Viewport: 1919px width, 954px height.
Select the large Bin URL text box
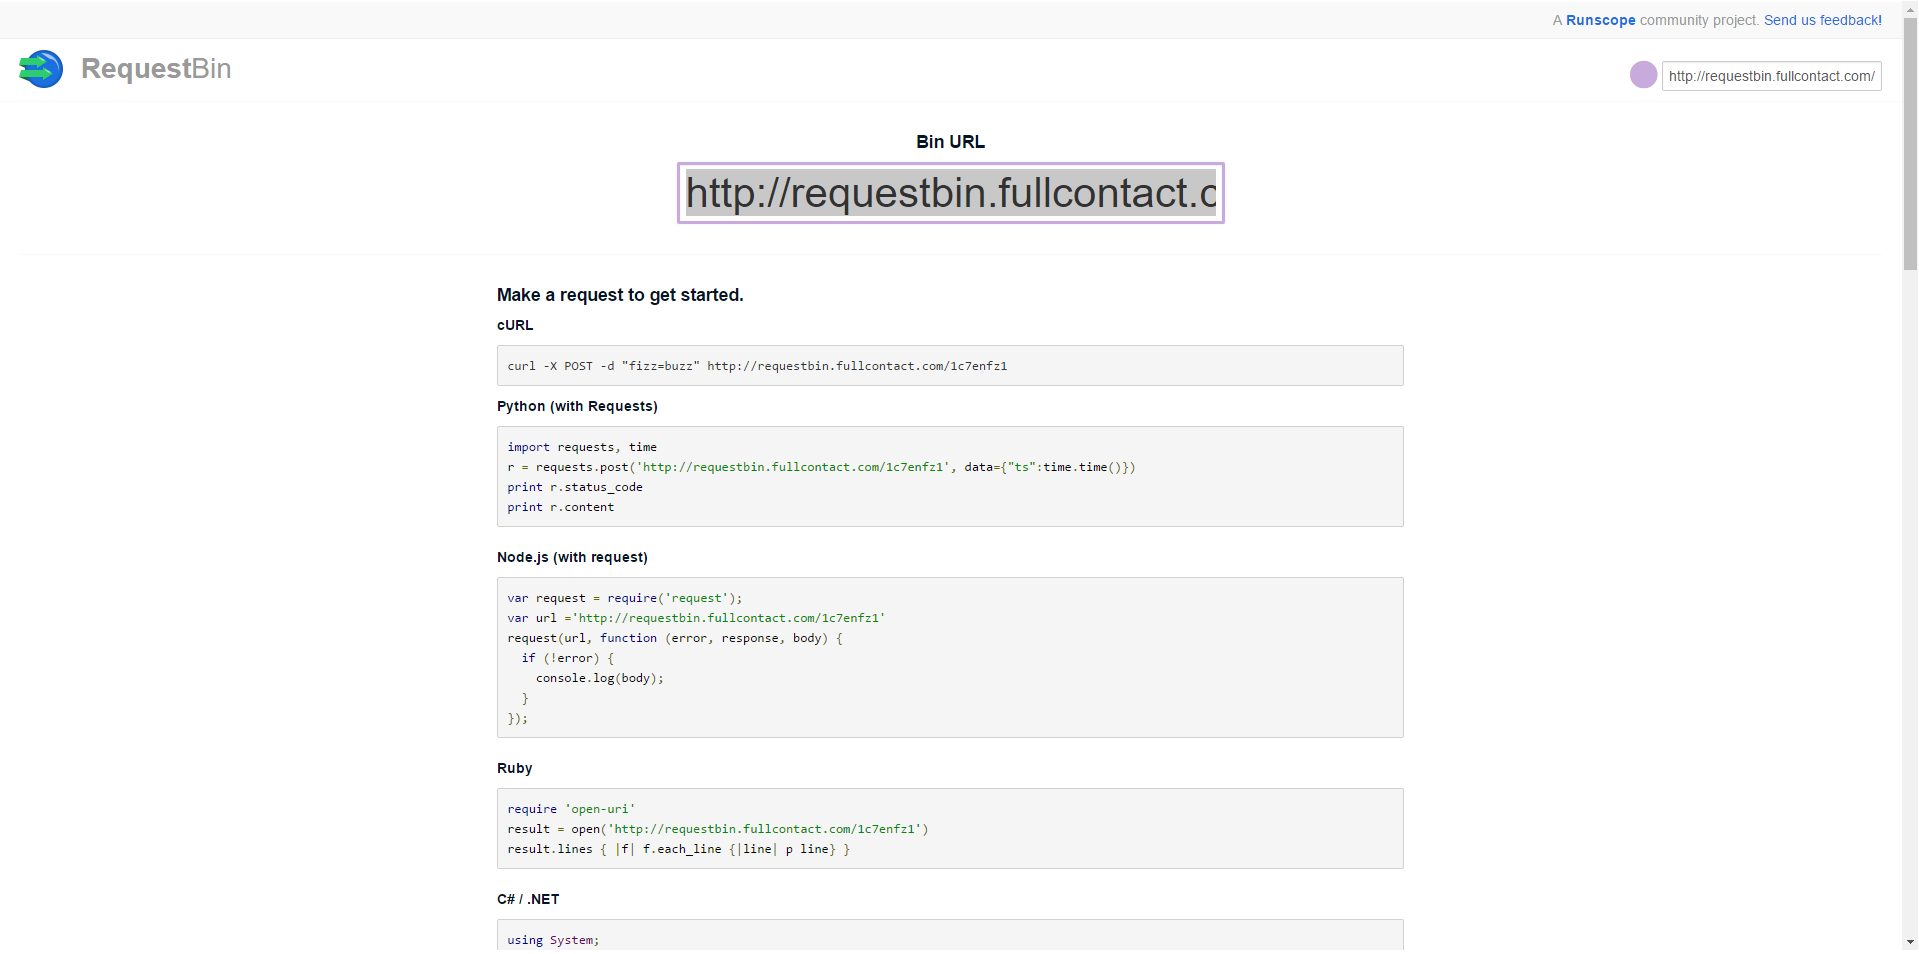(950, 193)
